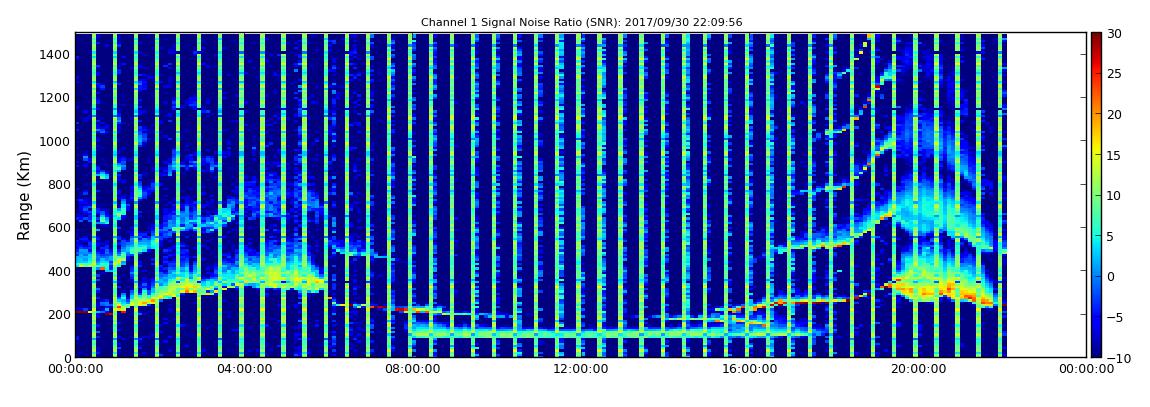Viewport: 1150px width, 407px height.
Task: Click the colorbar label 25
Action: (x=1116, y=74)
